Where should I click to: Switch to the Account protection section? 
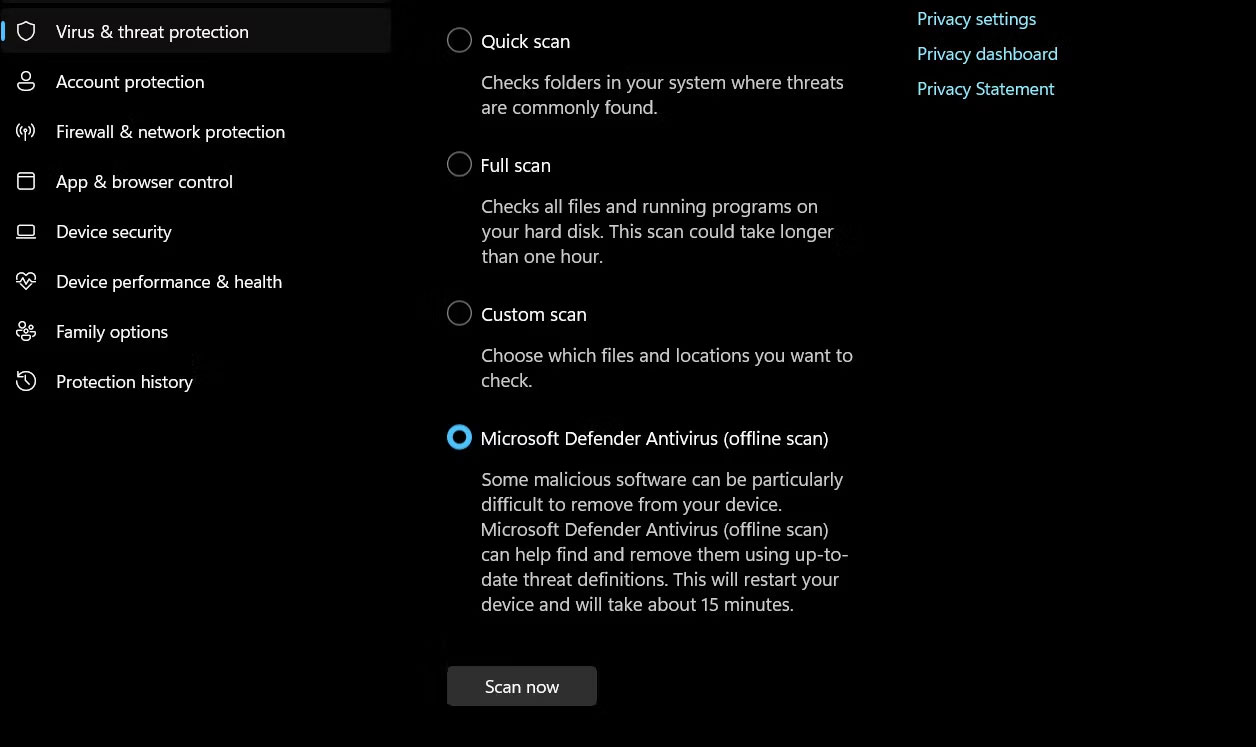[x=130, y=81]
